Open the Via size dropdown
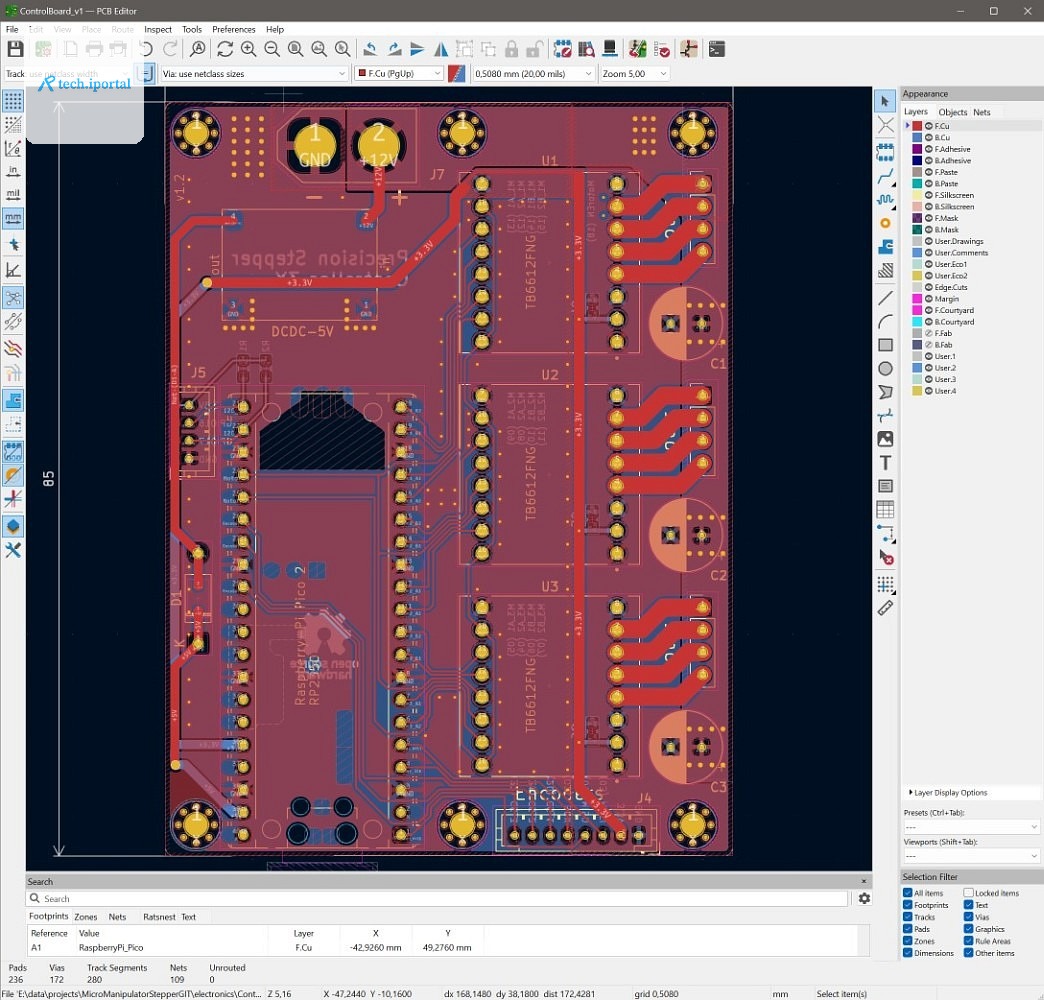The image size is (1044, 1000). pos(254,74)
